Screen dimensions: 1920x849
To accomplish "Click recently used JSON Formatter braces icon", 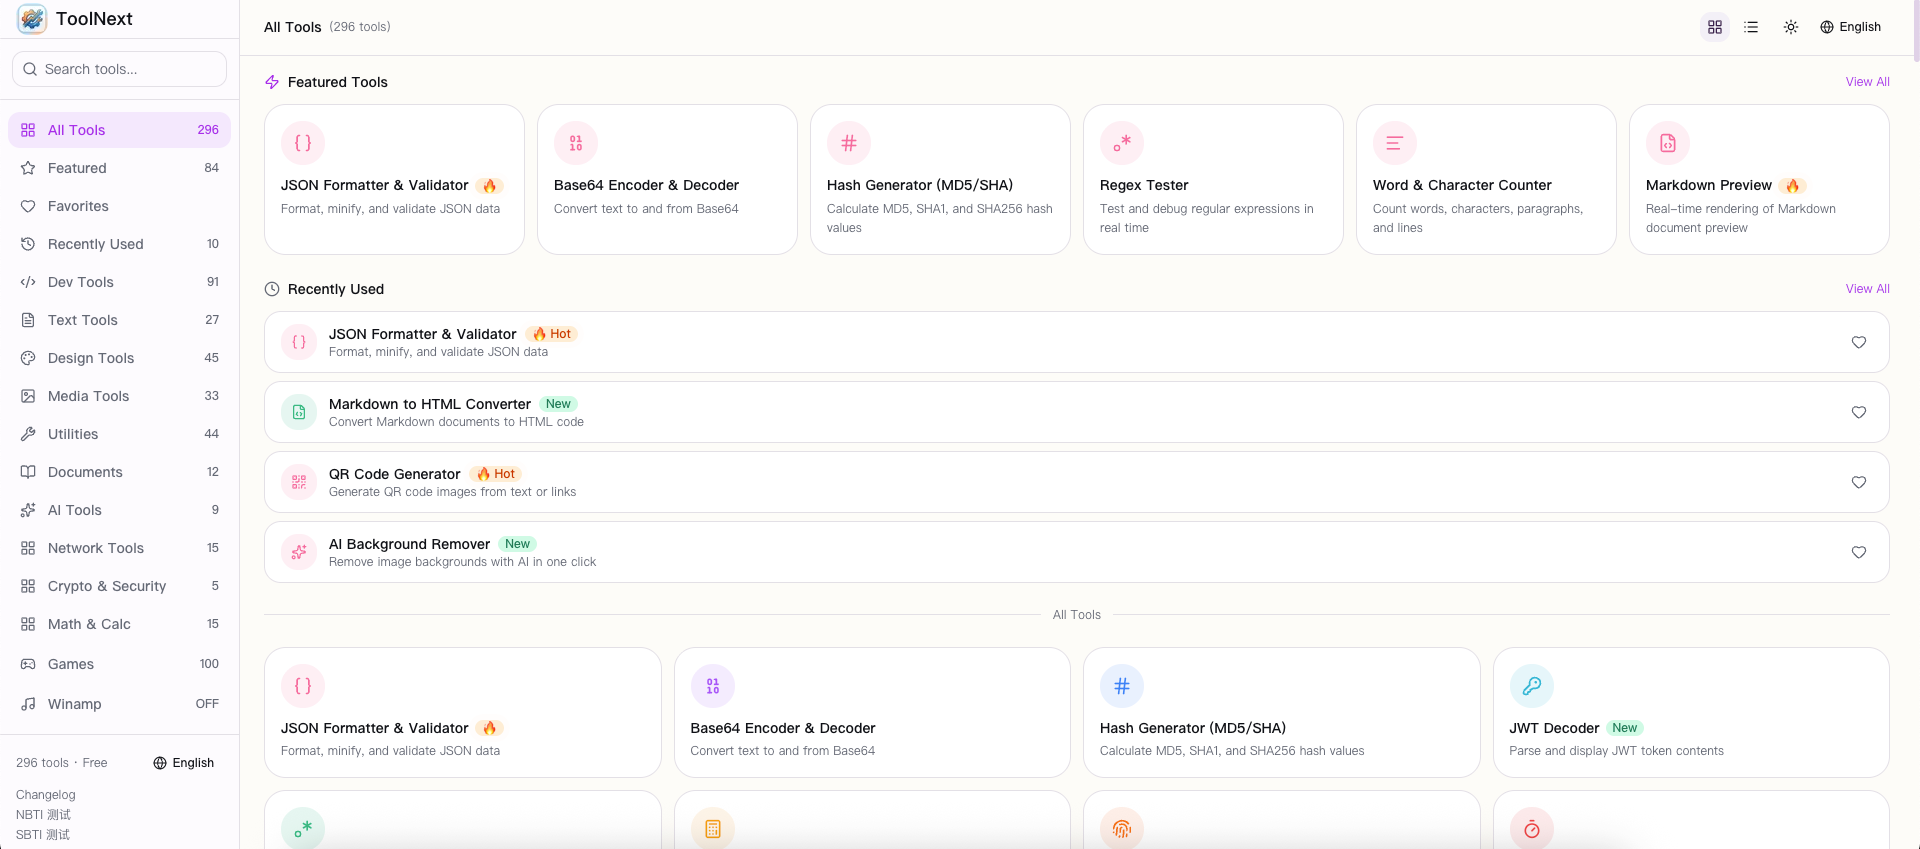I will pyautogui.click(x=299, y=342).
